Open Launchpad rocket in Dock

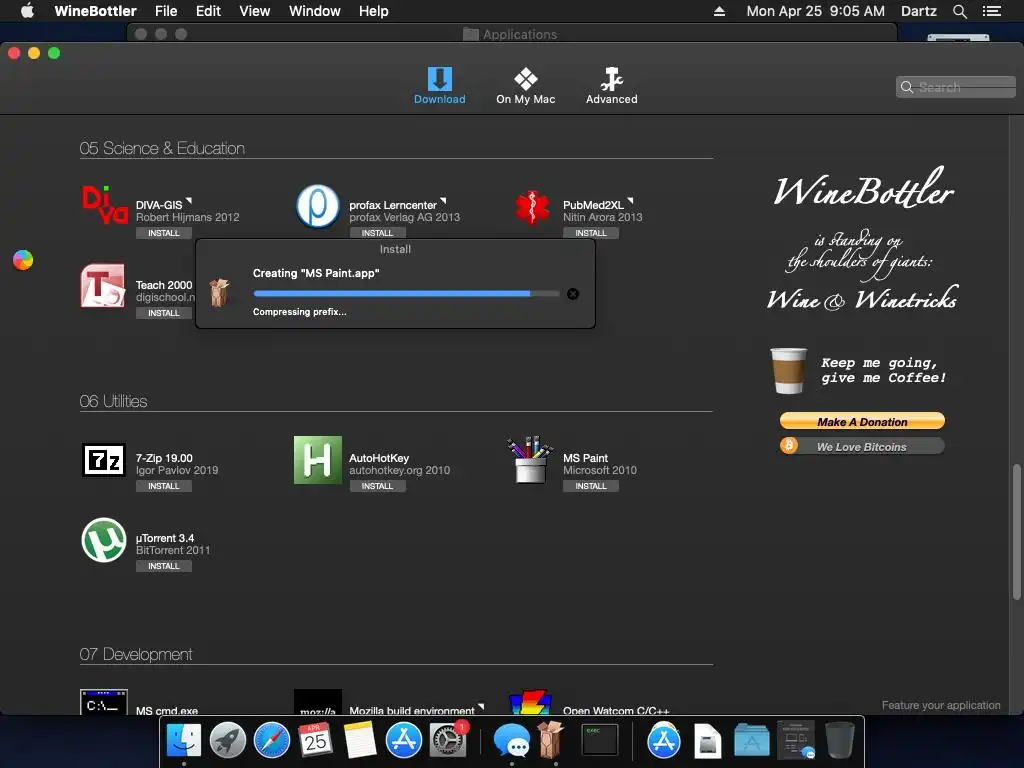[228, 741]
